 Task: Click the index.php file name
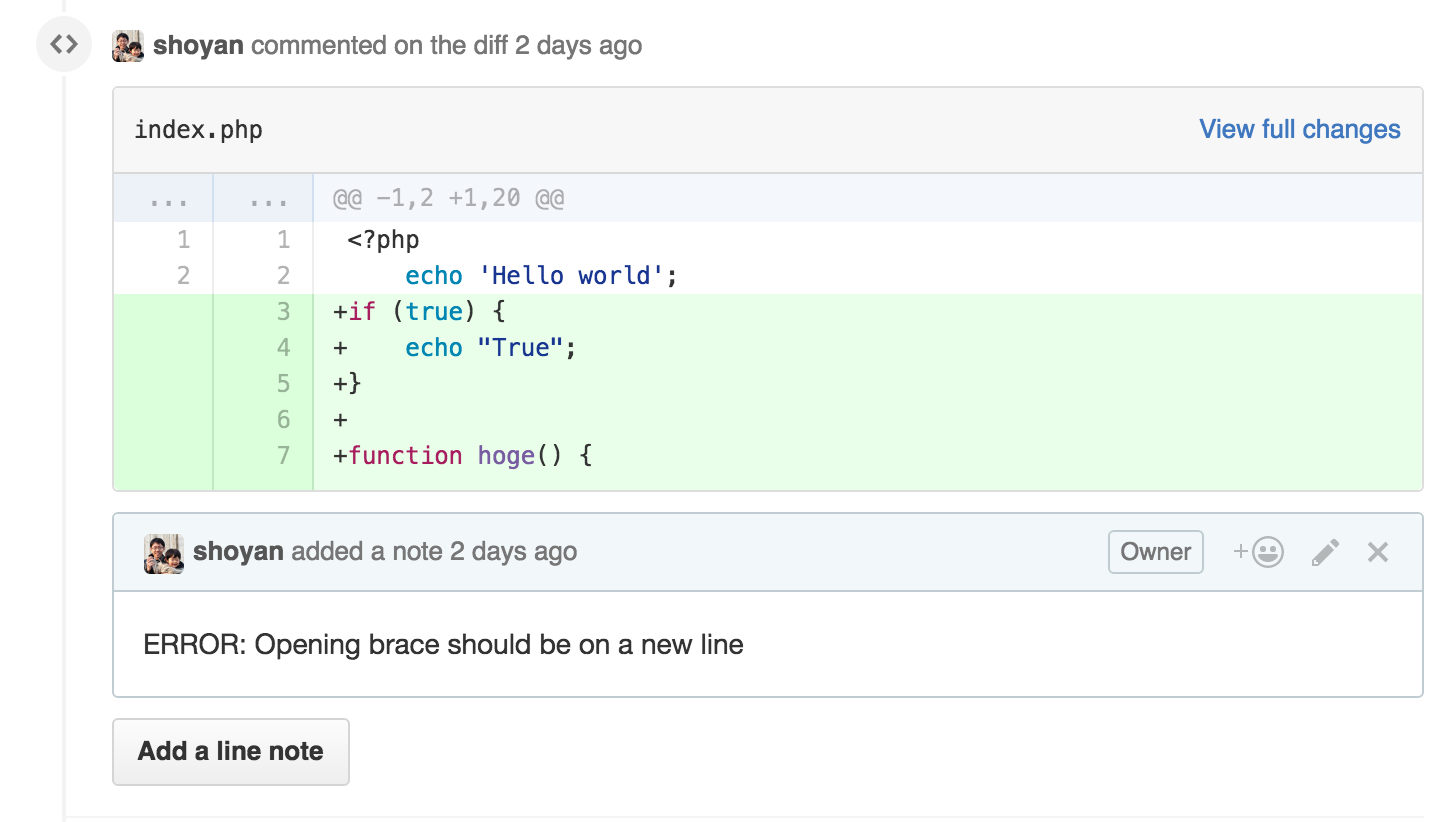pyautogui.click(x=198, y=130)
